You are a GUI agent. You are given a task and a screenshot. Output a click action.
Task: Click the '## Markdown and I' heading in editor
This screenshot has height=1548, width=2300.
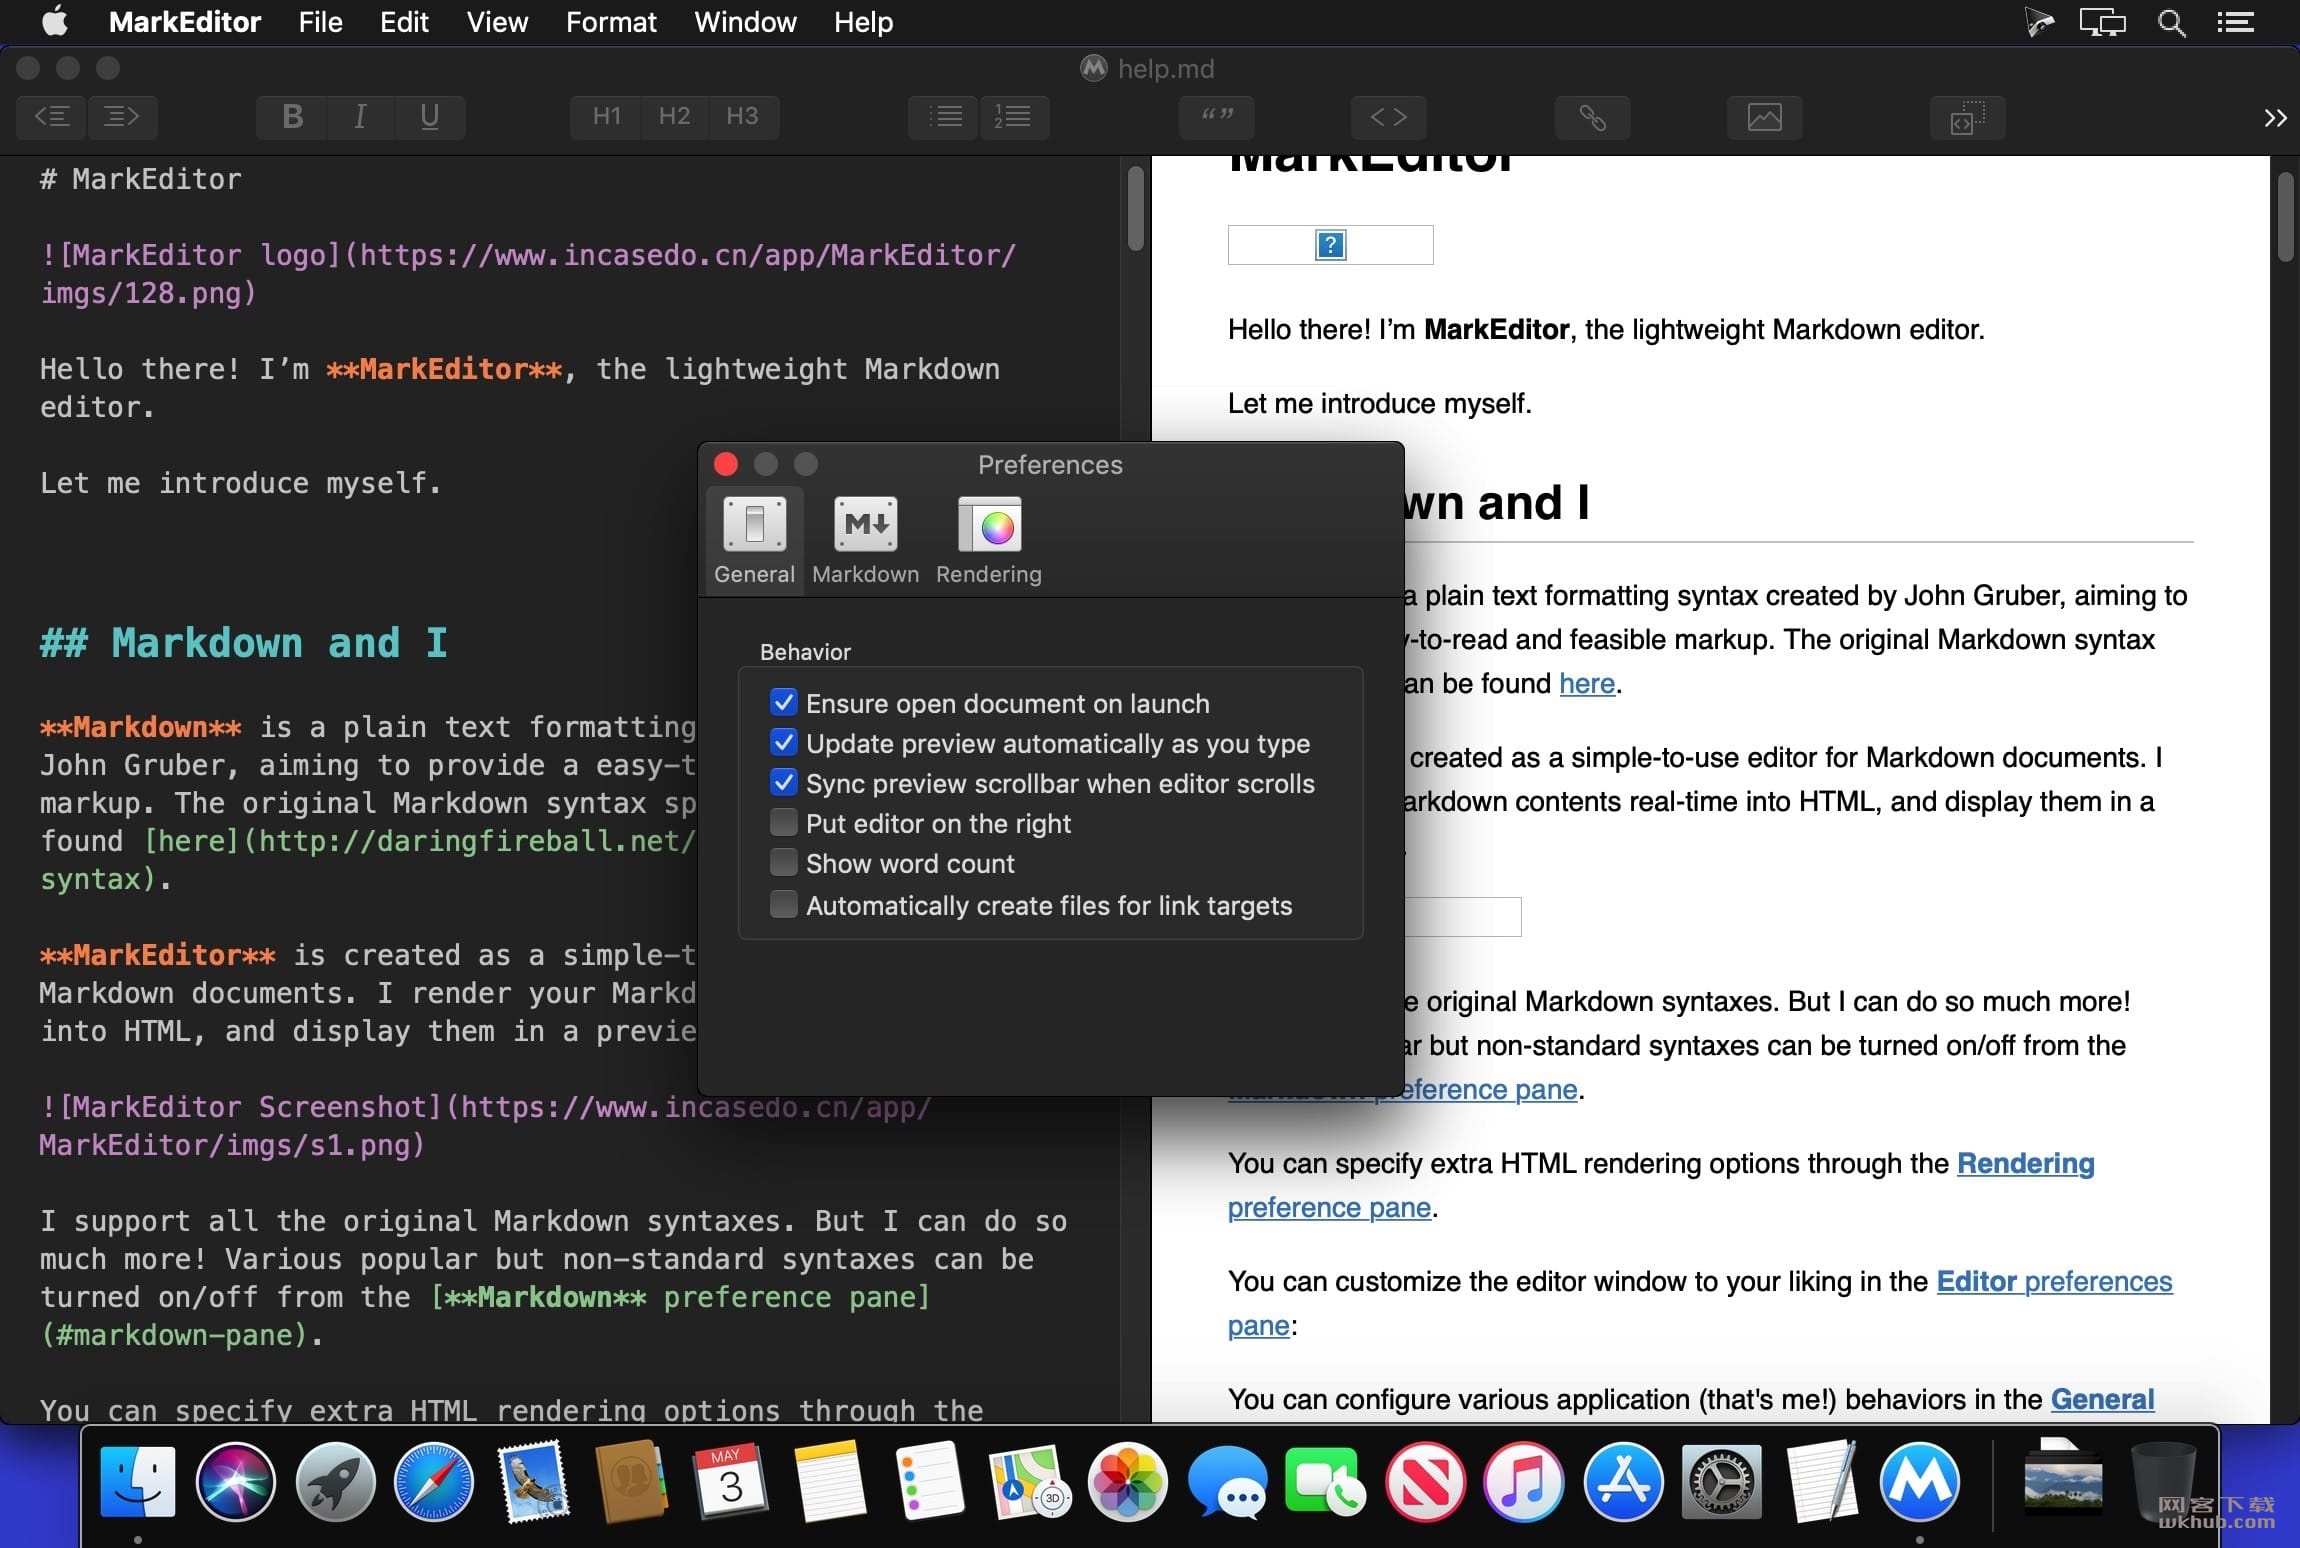244,642
